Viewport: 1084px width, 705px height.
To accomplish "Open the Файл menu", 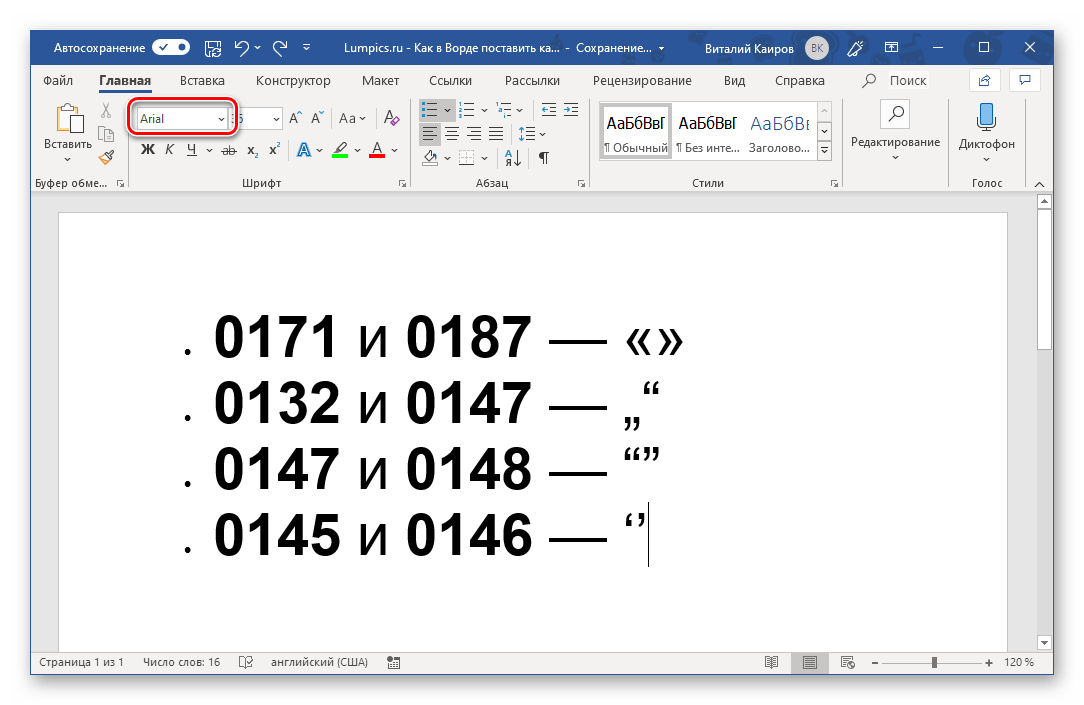I will click(58, 80).
